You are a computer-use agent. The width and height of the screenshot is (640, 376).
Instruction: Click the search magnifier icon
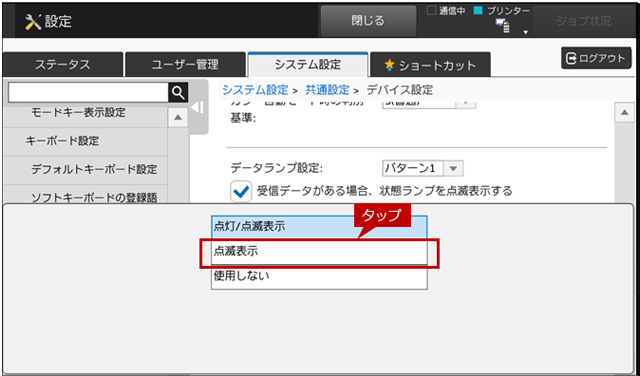click(178, 93)
